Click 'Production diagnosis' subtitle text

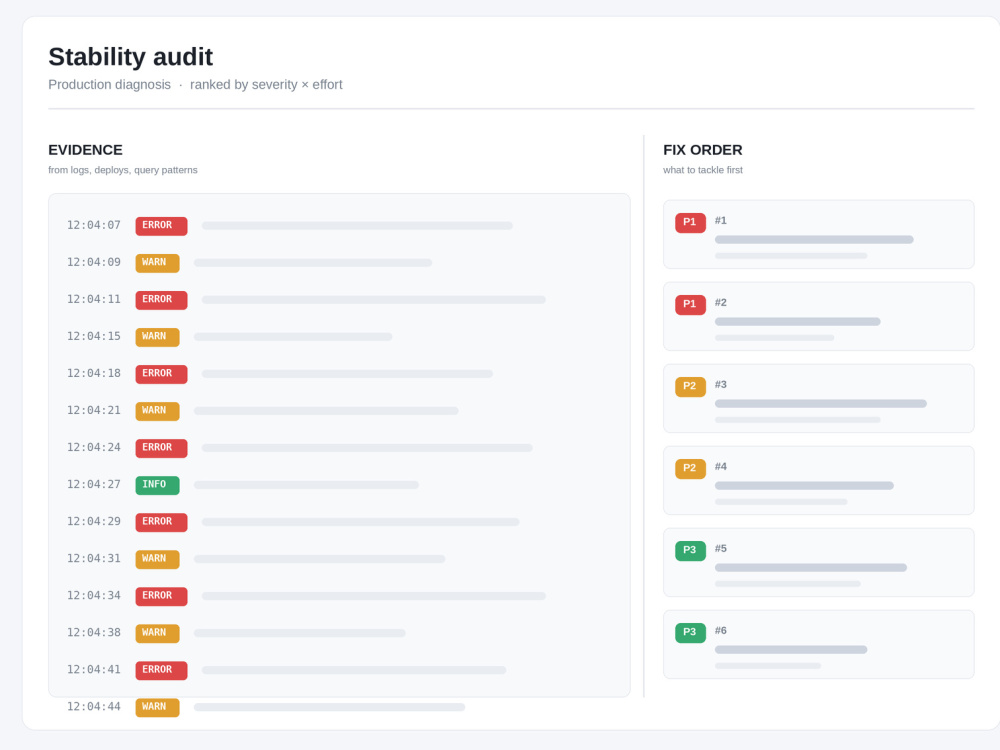pos(110,85)
